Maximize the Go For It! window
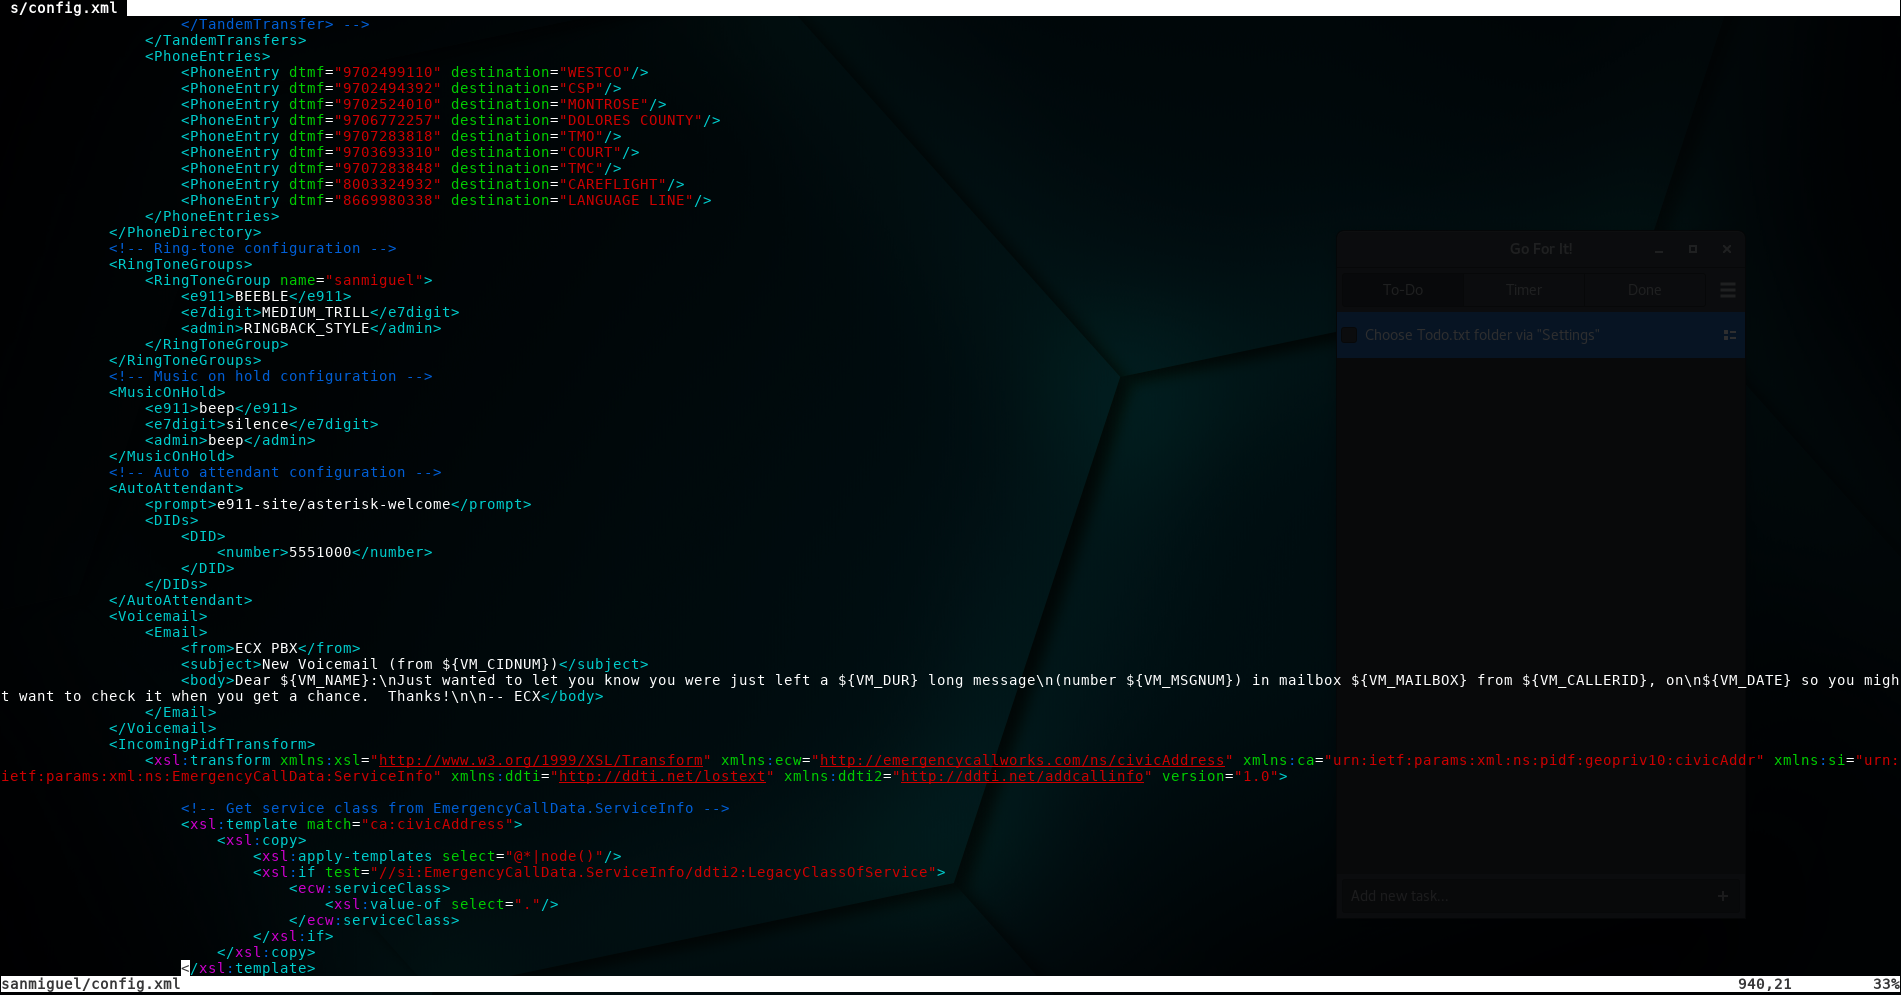This screenshot has width=1901, height=995. coord(1692,249)
